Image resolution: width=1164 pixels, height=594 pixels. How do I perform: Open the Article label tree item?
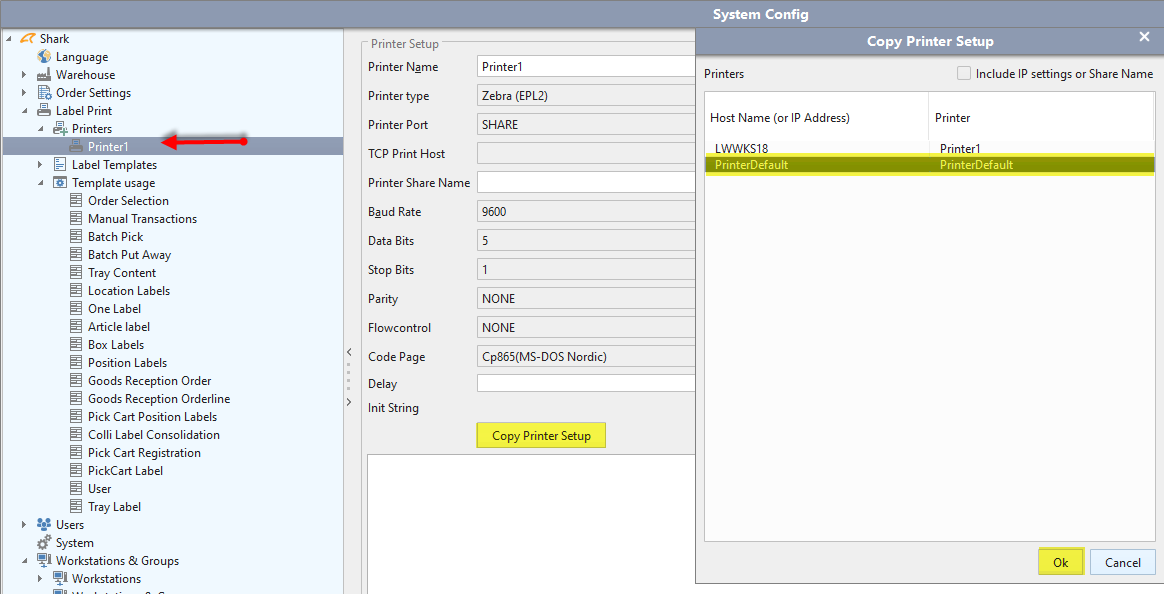[119, 327]
